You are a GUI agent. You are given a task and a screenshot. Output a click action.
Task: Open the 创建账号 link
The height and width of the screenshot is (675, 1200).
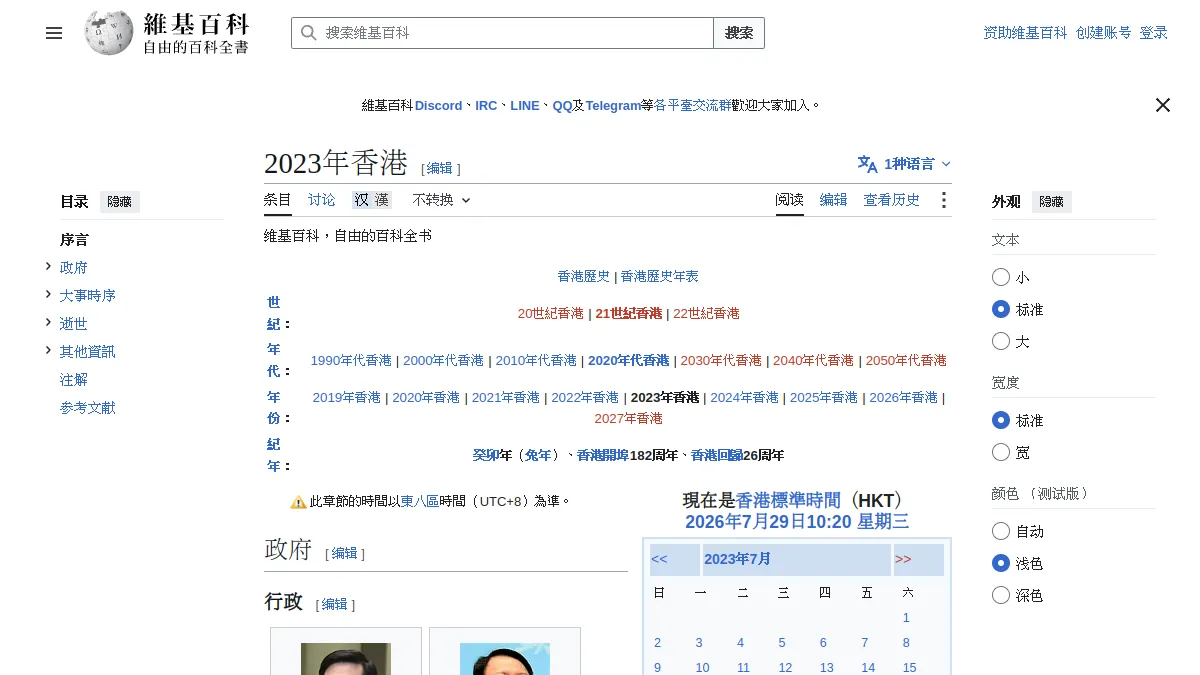1103,33
